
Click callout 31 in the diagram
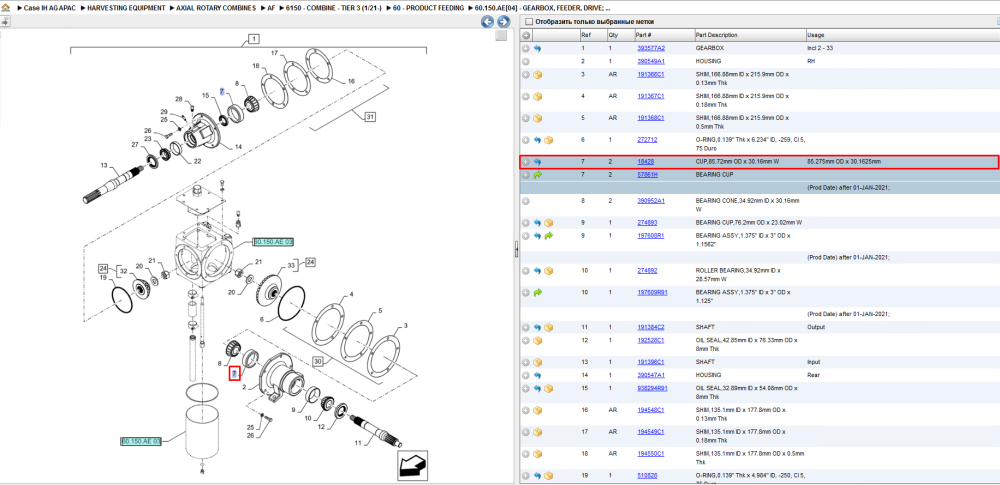(x=371, y=117)
